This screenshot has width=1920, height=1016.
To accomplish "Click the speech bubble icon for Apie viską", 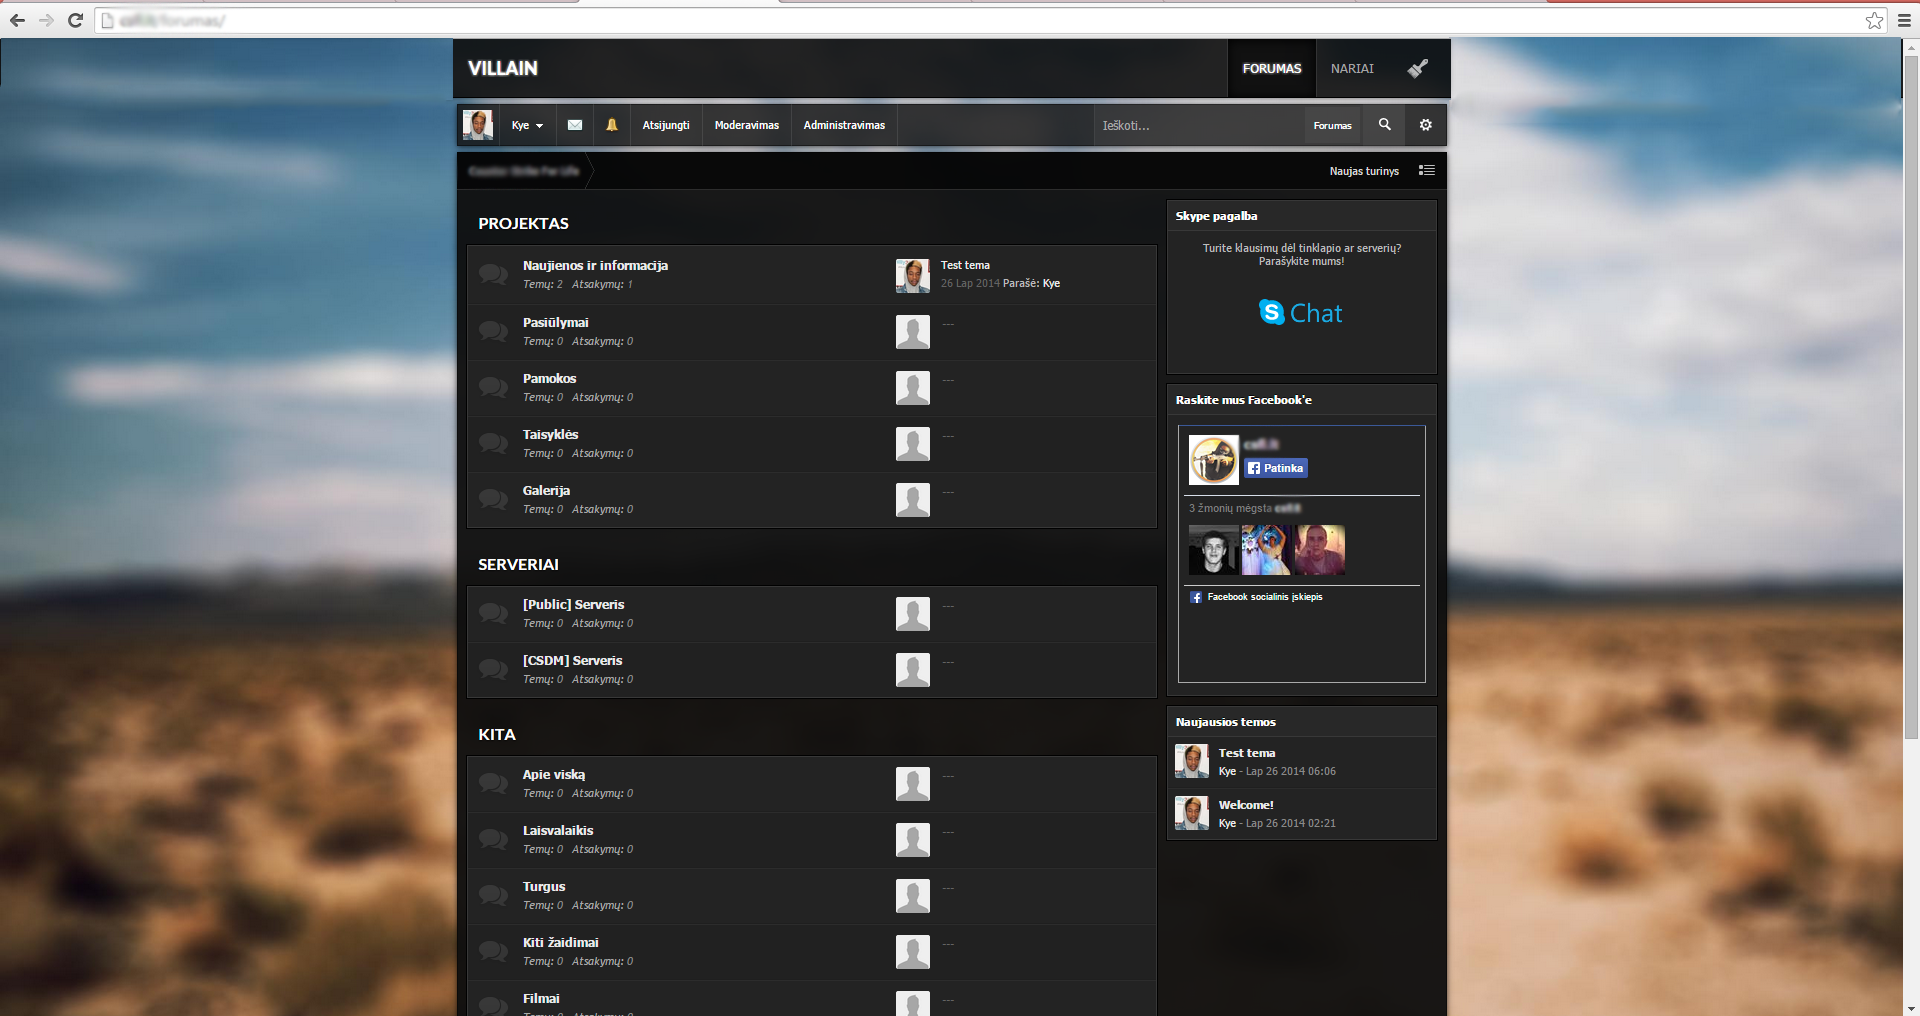I will 493,783.
